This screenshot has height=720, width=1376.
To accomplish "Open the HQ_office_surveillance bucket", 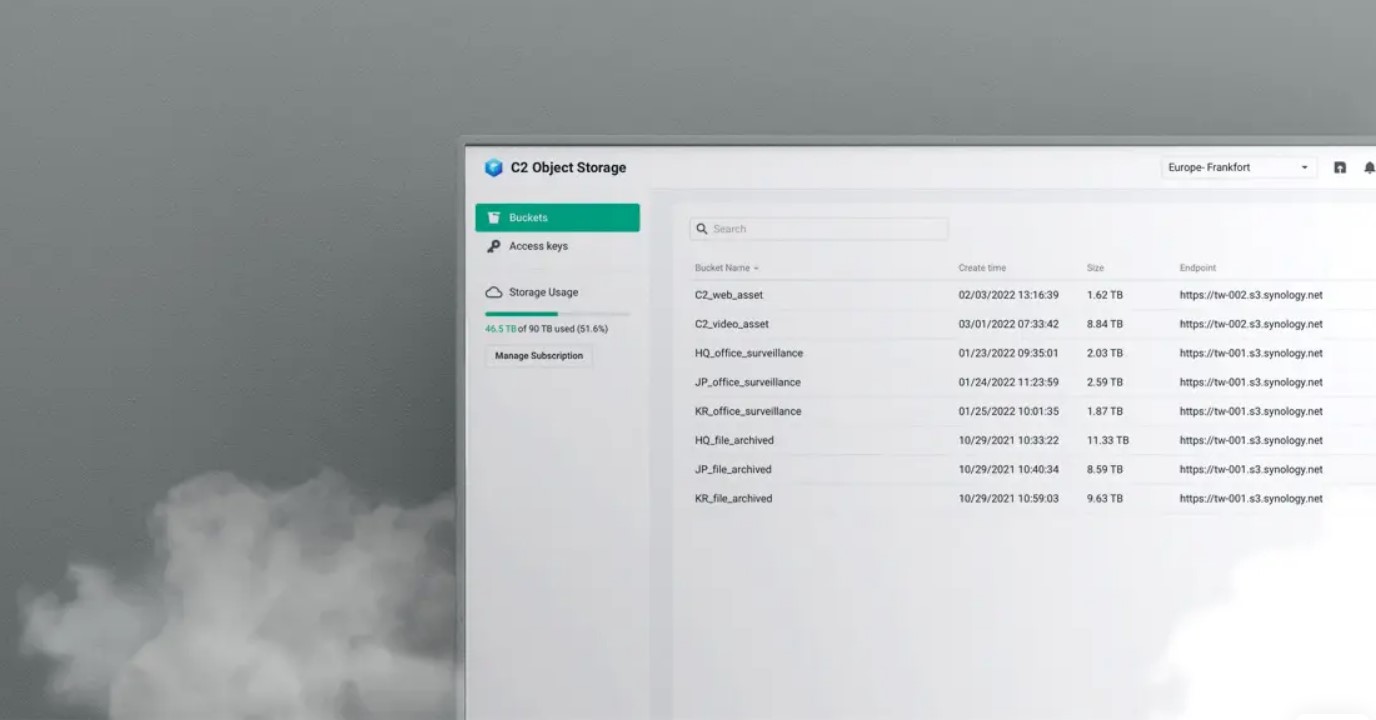I will click(749, 353).
